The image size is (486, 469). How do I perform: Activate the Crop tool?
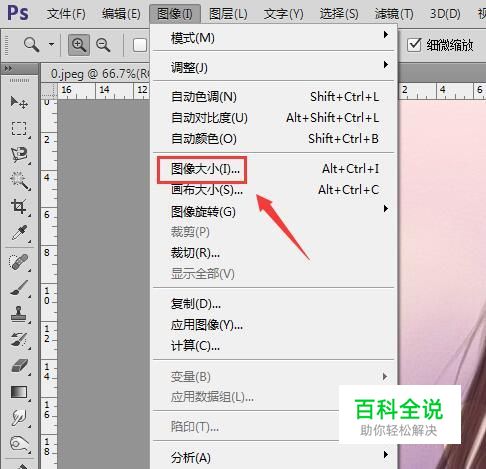coord(19,206)
